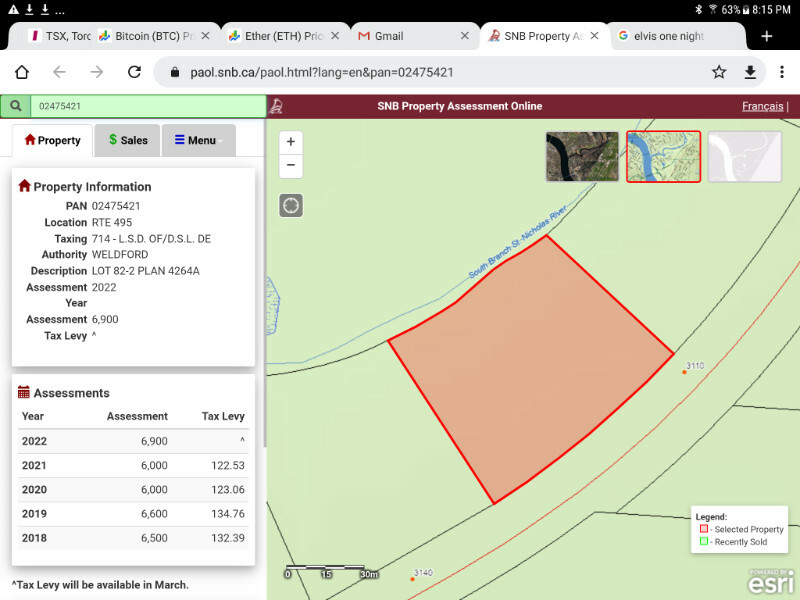Click the Description LOT 82-2 PLAN 4264A
The height and width of the screenshot is (600, 800).
point(145,271)
